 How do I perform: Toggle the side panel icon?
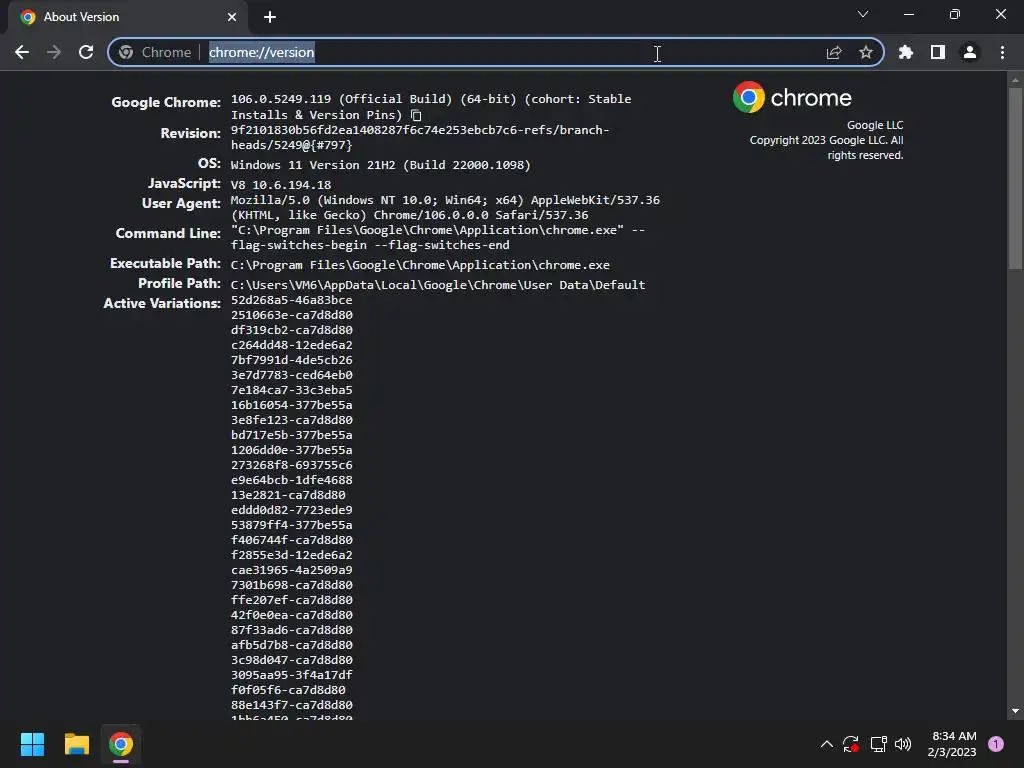(938, 52)
